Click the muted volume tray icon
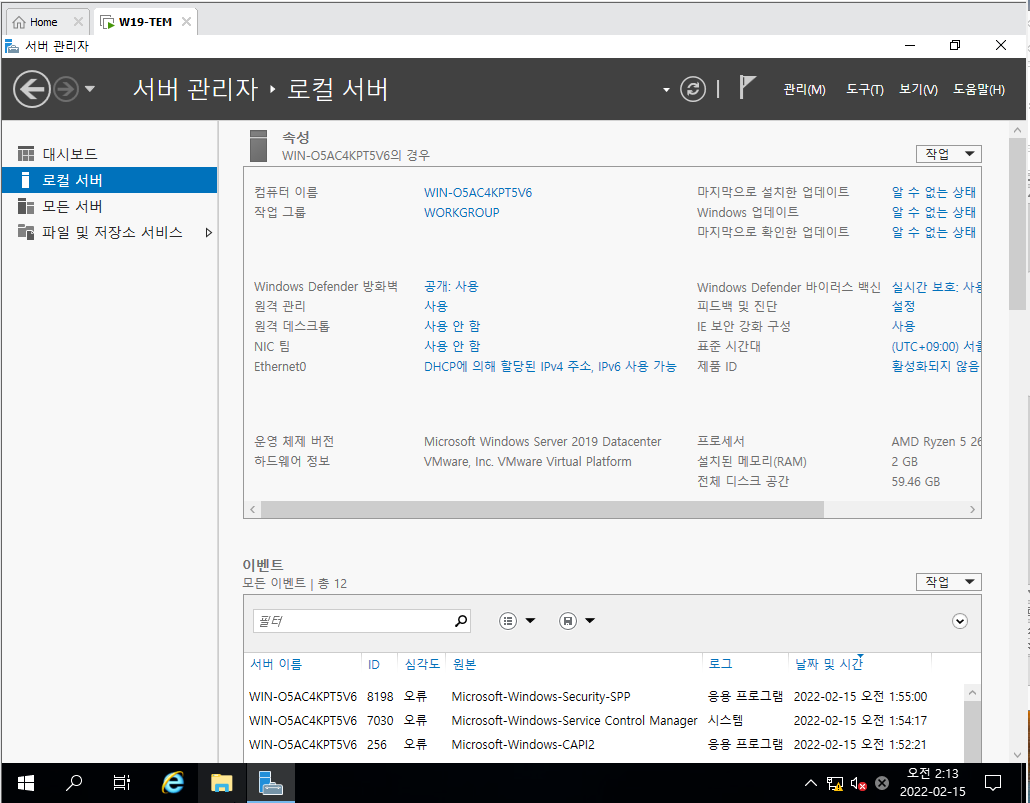 point(858,783)
